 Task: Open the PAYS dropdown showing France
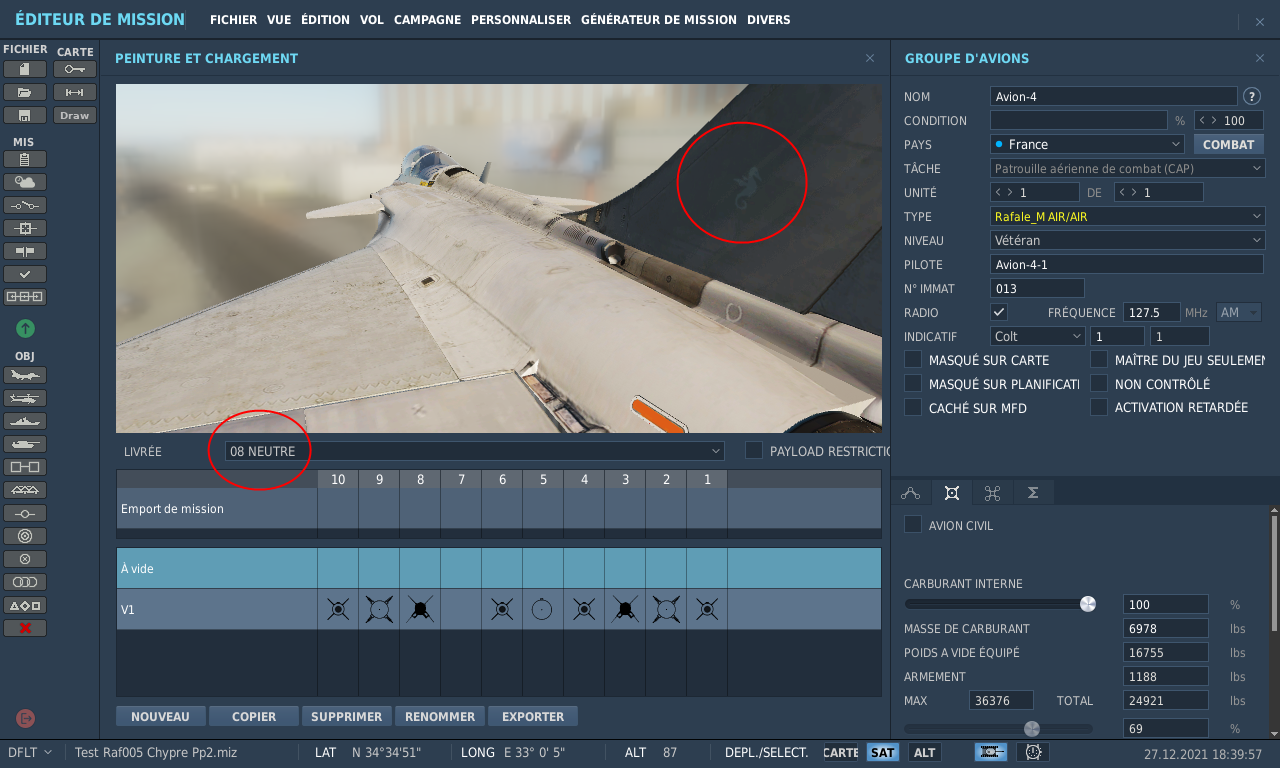point(1087,145)
